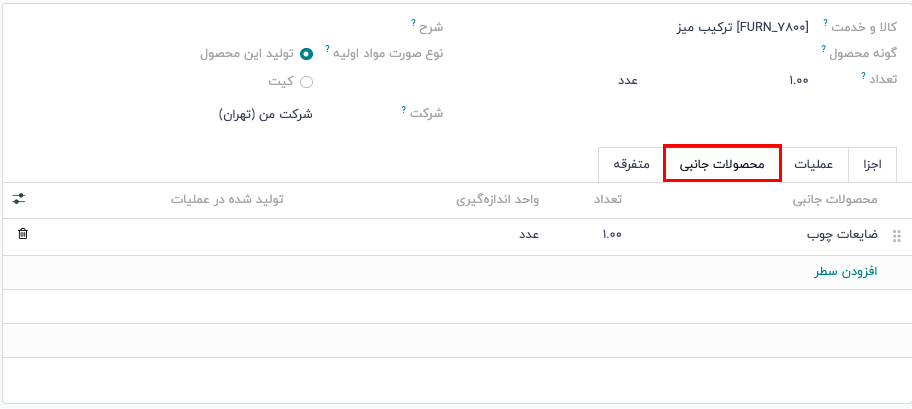Click help mark next to شرکت label
912x409 pixels.
404,109
